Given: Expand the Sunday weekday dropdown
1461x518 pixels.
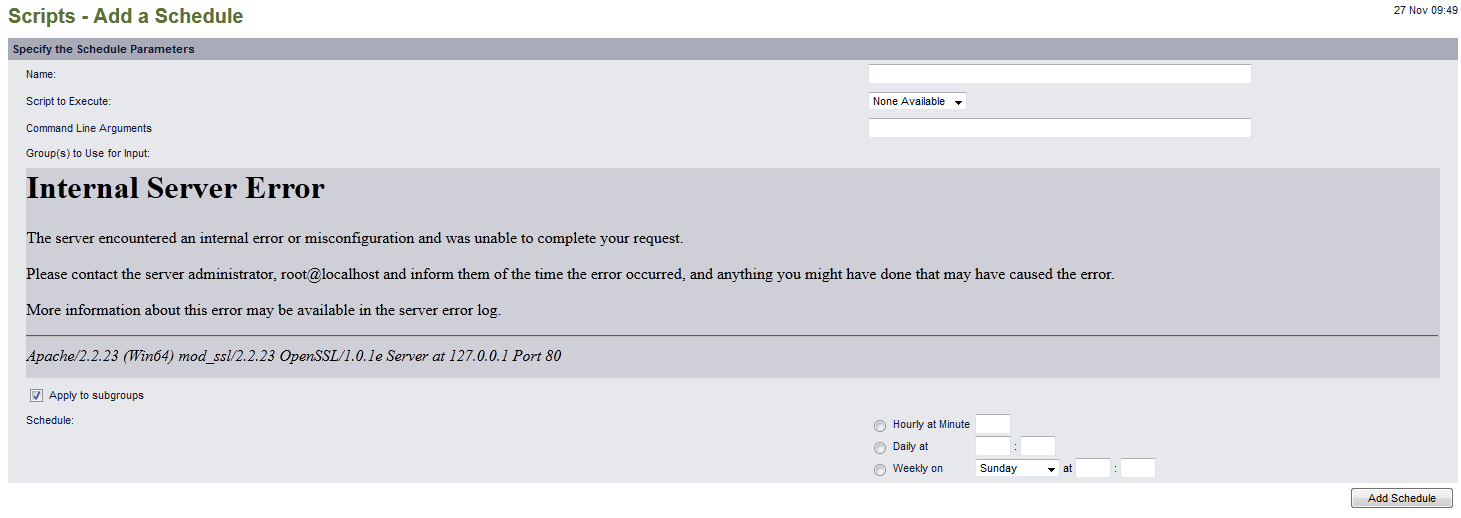Looking at the screenshot, I should 1017,468.
